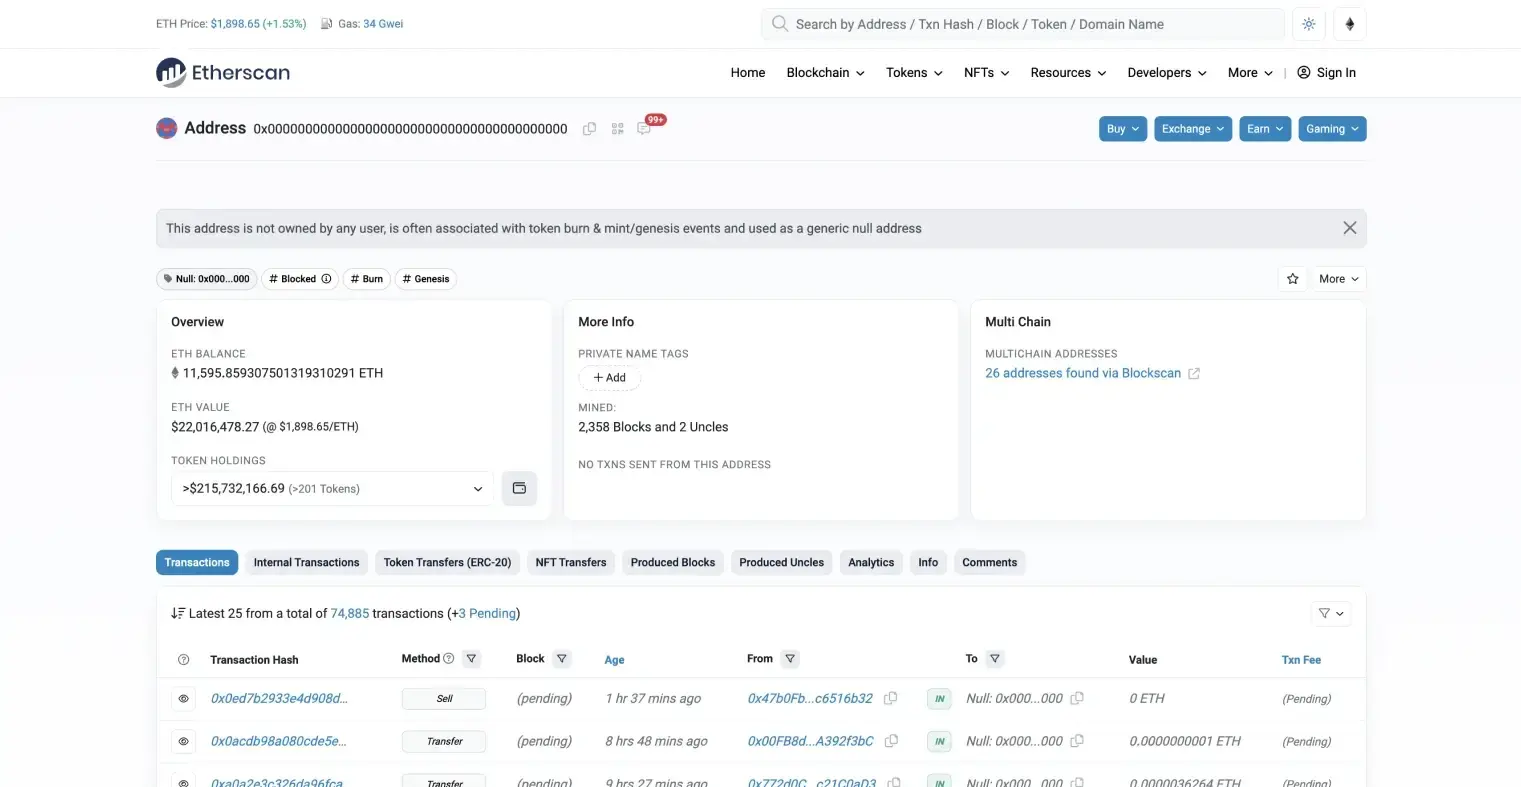Expand the Developers menu
Screen dimensions: 1521x787
point(1166,73)
